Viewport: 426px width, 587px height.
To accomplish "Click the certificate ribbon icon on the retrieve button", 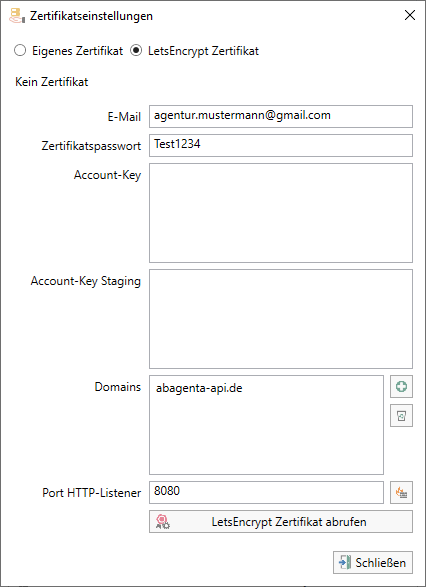I will [163, 521].
